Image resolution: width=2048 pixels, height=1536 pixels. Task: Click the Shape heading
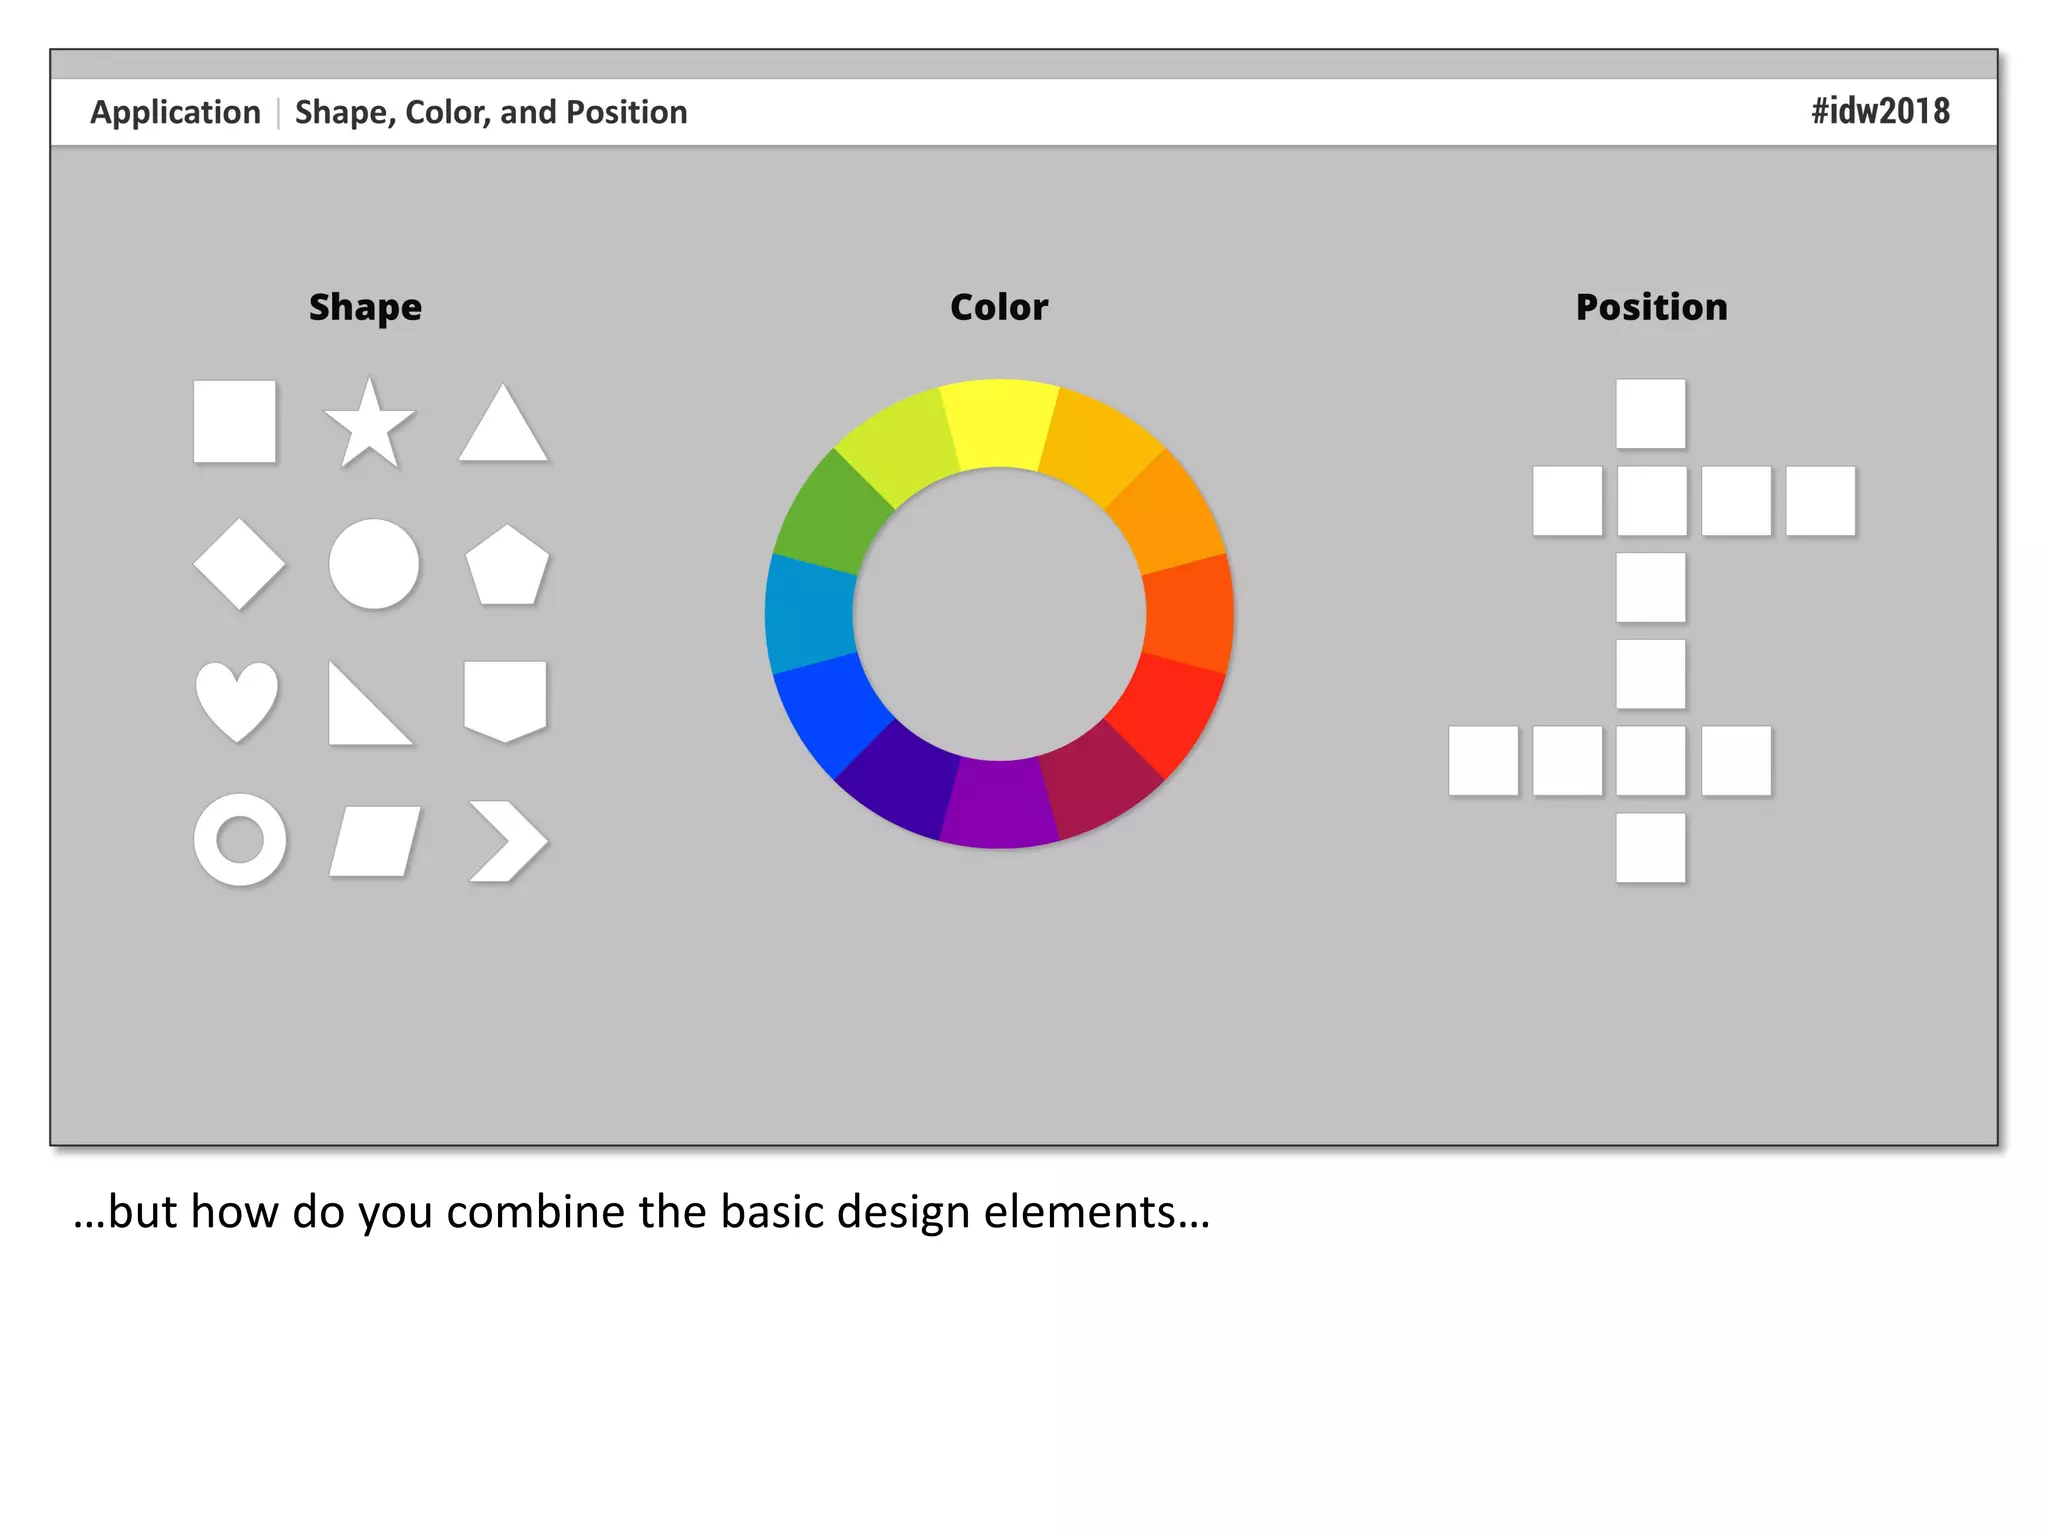(x=365, y=307)
